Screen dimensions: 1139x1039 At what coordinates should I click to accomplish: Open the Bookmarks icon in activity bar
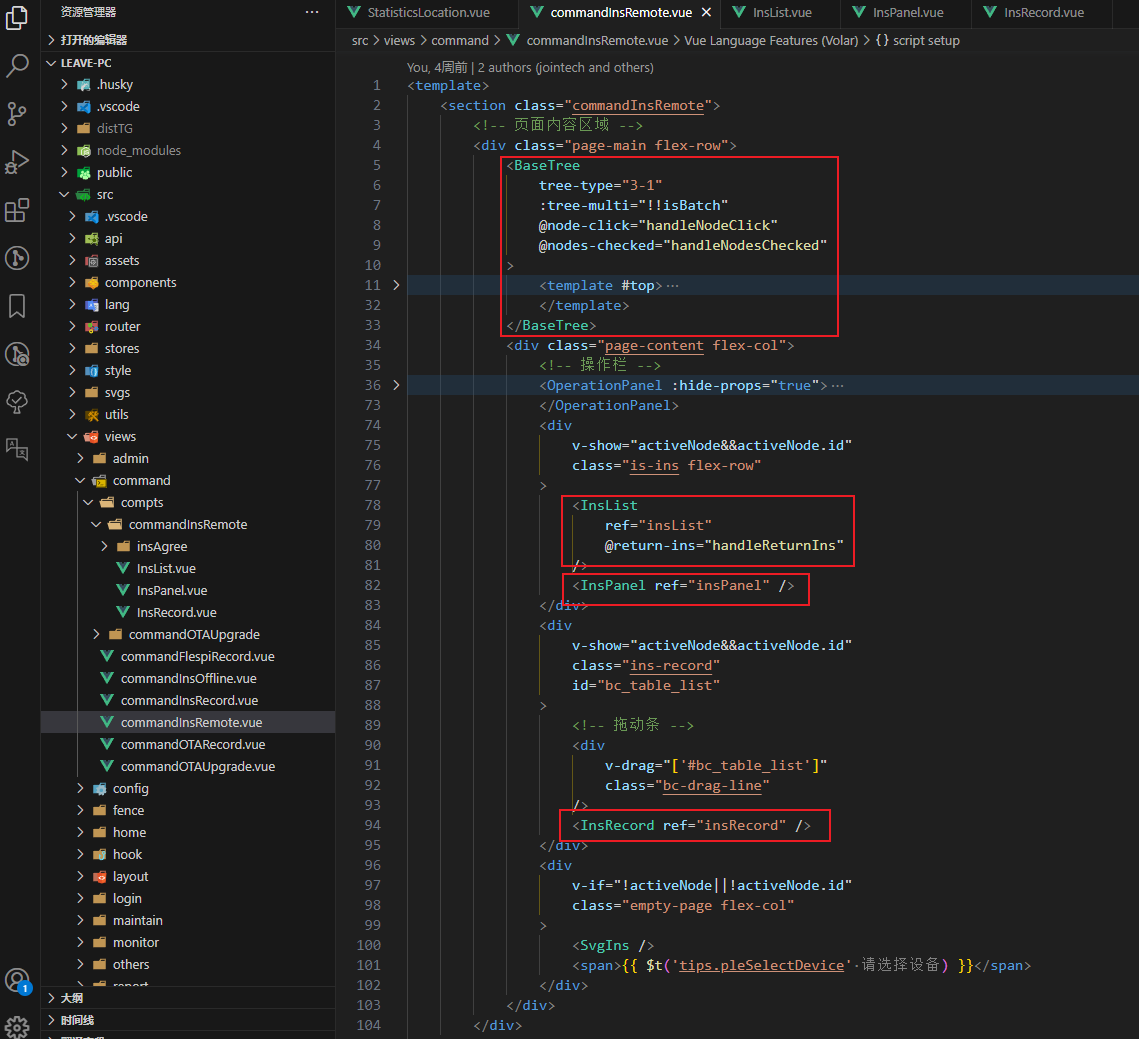(17, 306)
